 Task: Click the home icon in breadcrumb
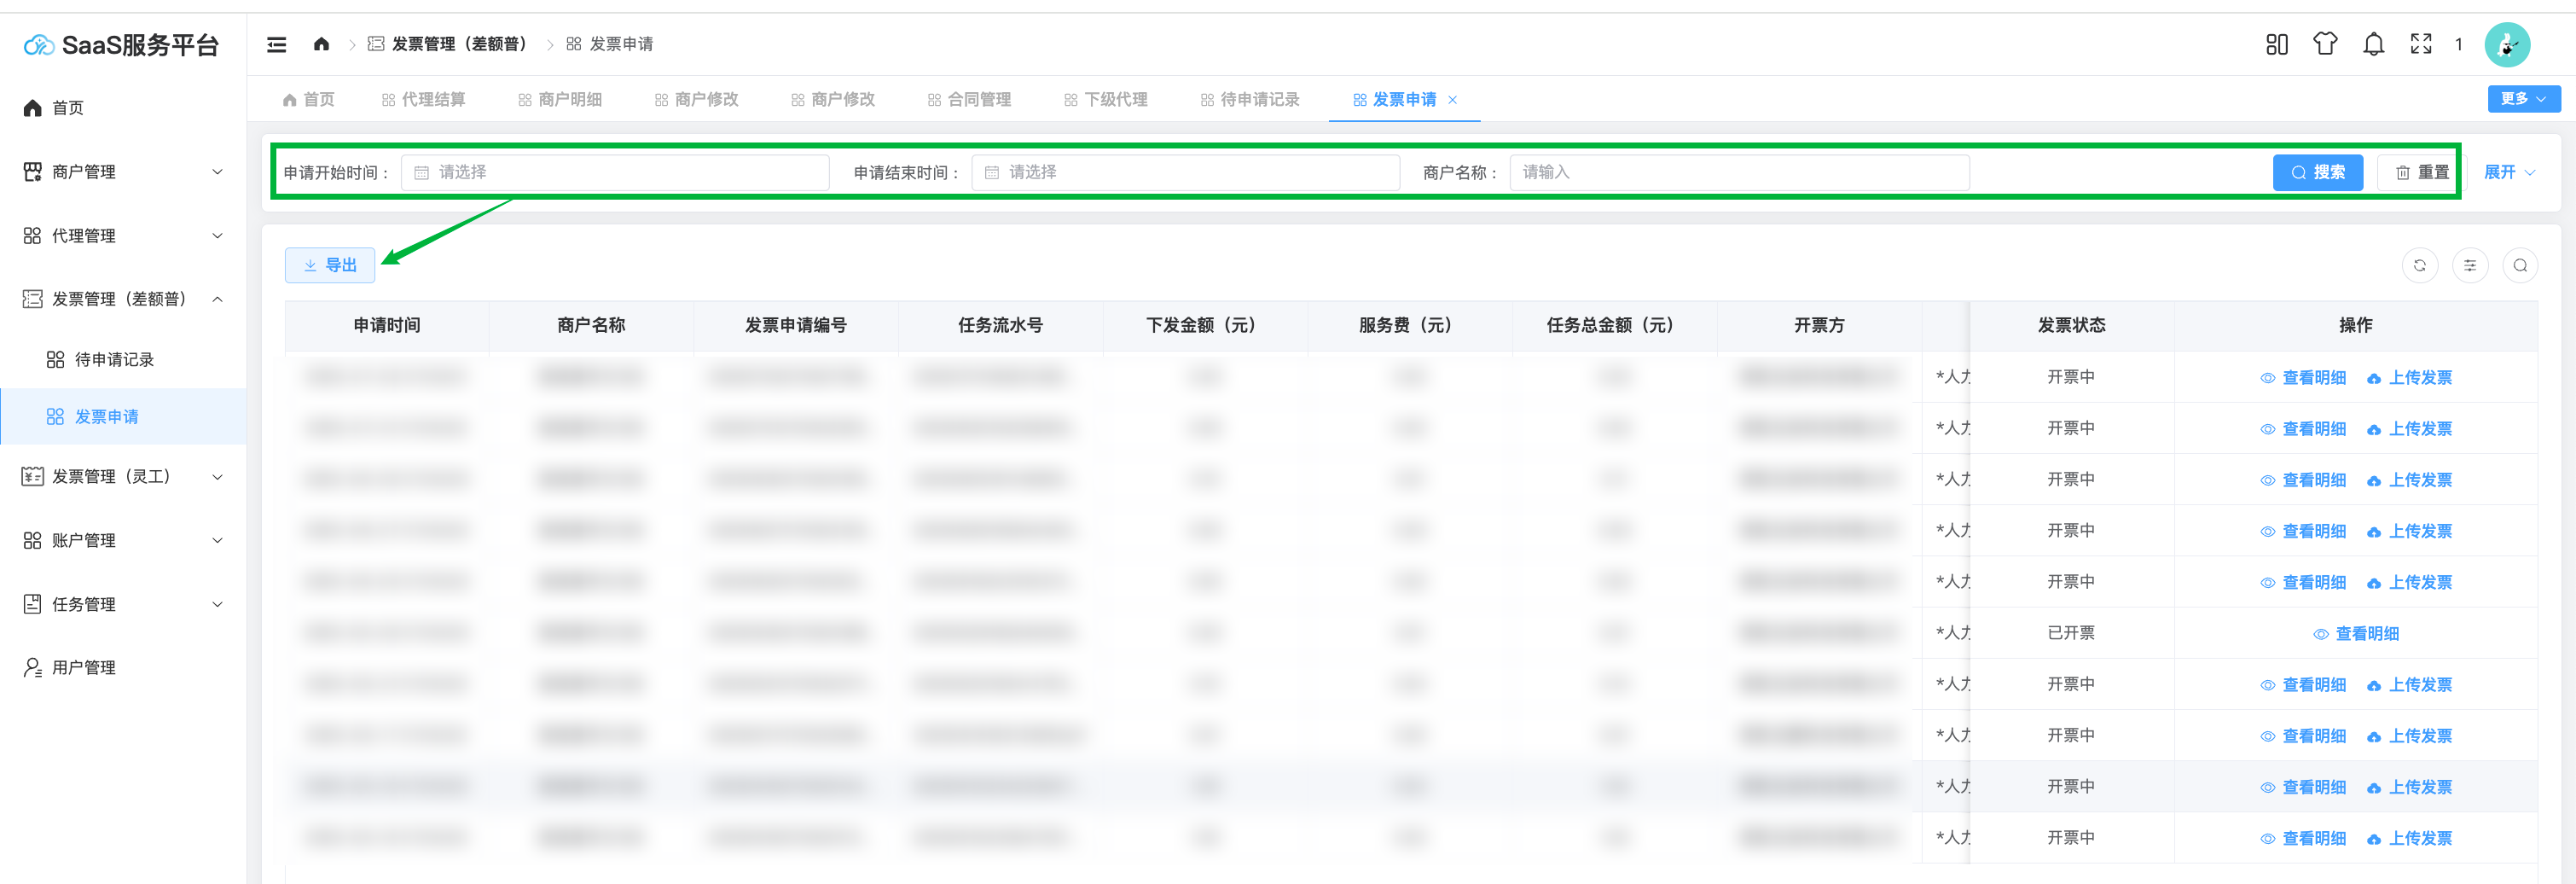click(x=321, y=44)
